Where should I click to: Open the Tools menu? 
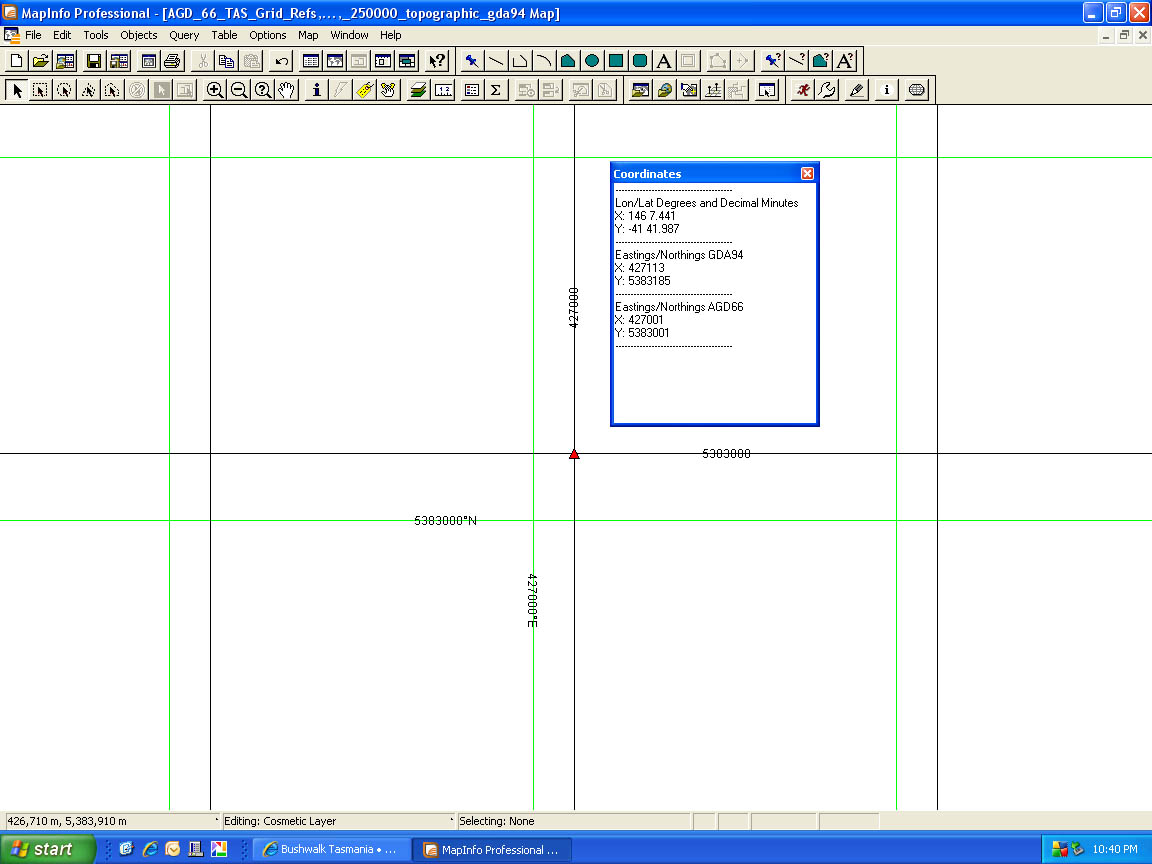coord(96,35)
